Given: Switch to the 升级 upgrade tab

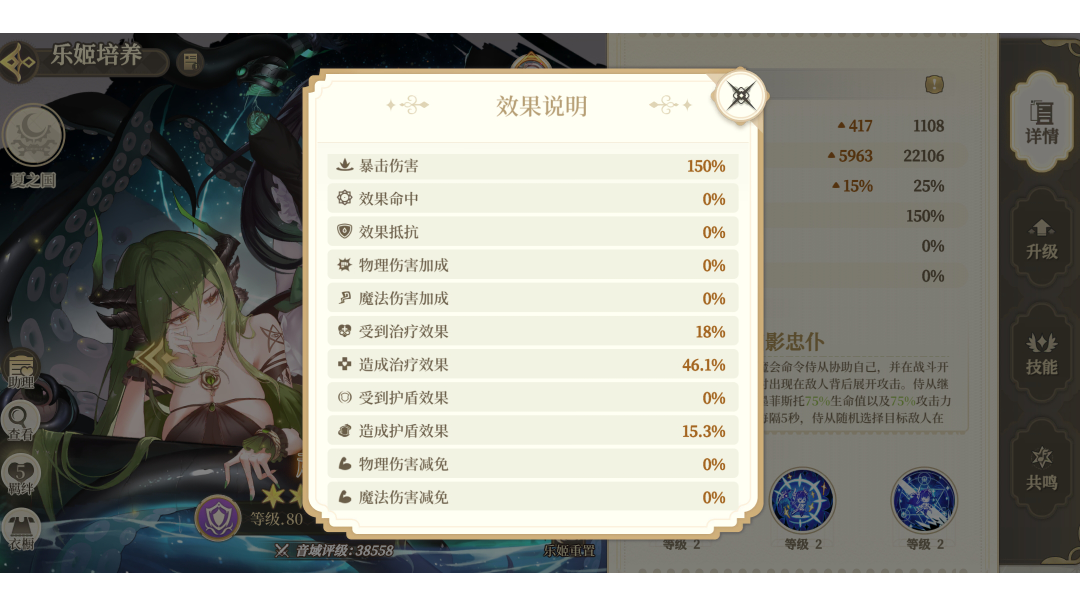Looking at the screenshot, I should pyautogui.click(x=1041, y=238).
